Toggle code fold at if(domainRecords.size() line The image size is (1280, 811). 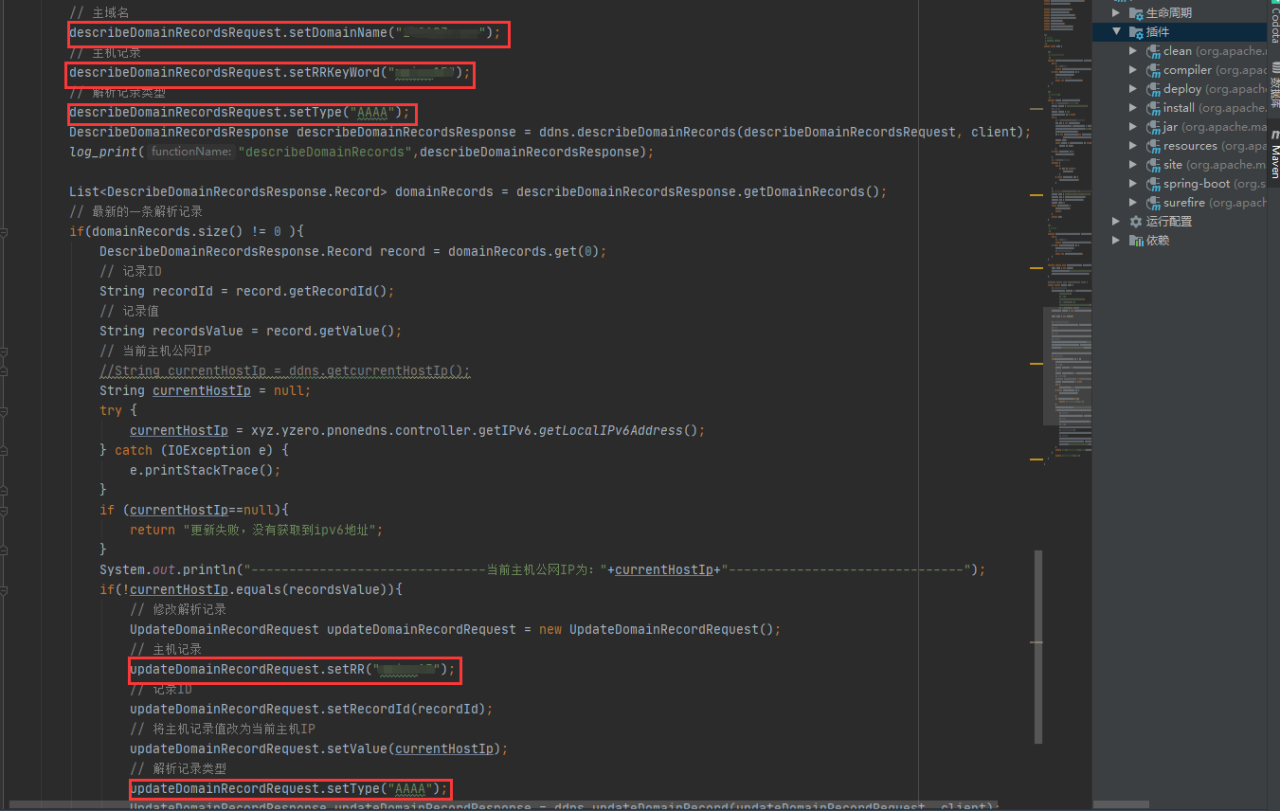(4, 232)
